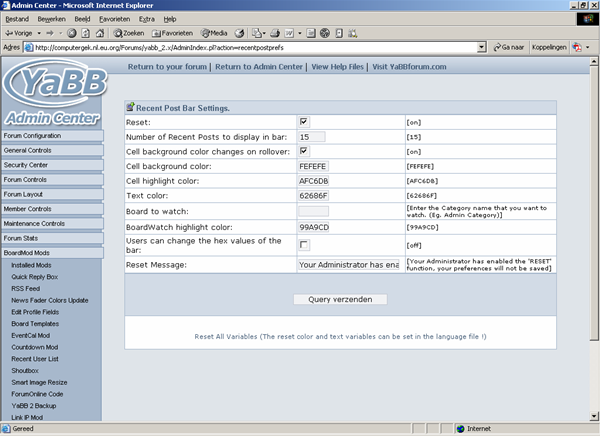Expand the General Controls sidebar section

[52, 150]
